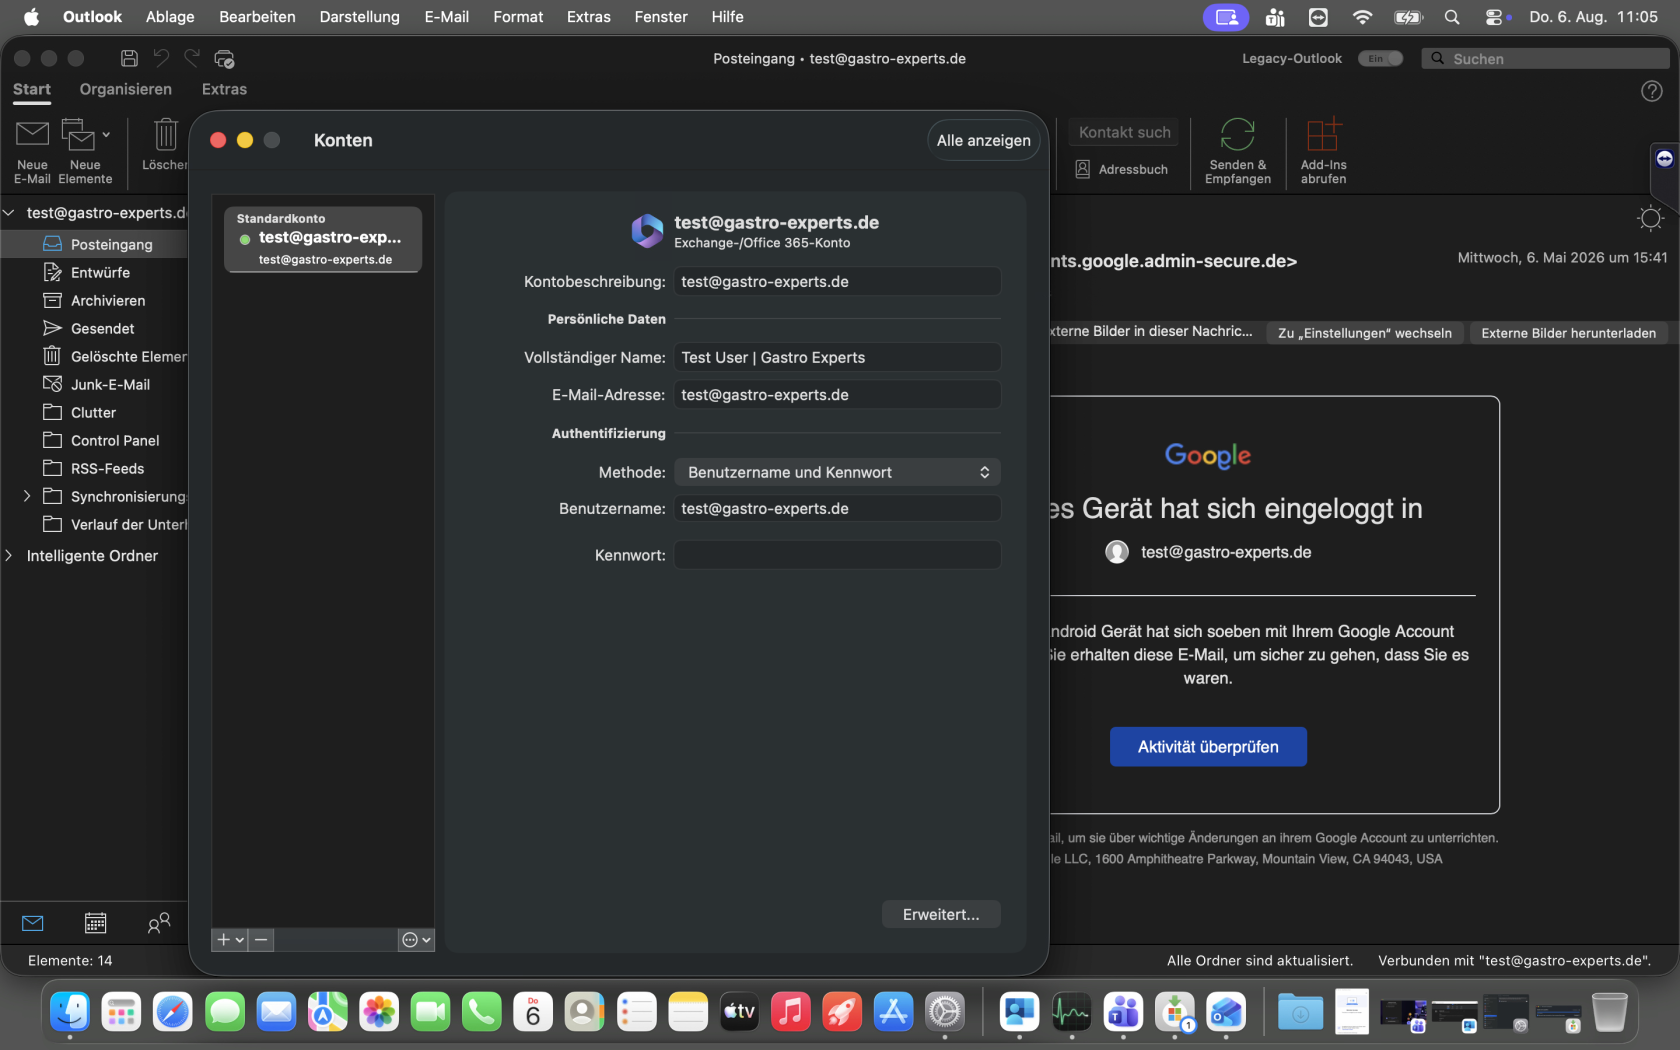Switch to the Extras ribbon tab
Screen dimensions: 1680x1050
(224, 89)
